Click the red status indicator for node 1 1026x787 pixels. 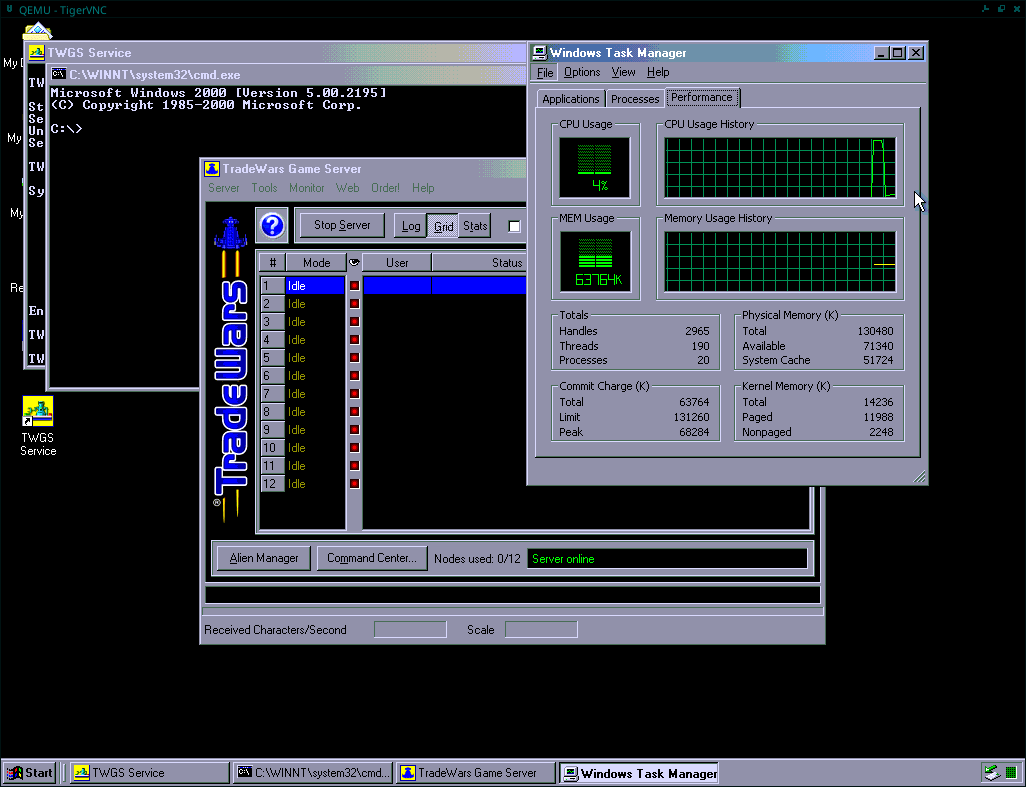click(x=355, y=286)
